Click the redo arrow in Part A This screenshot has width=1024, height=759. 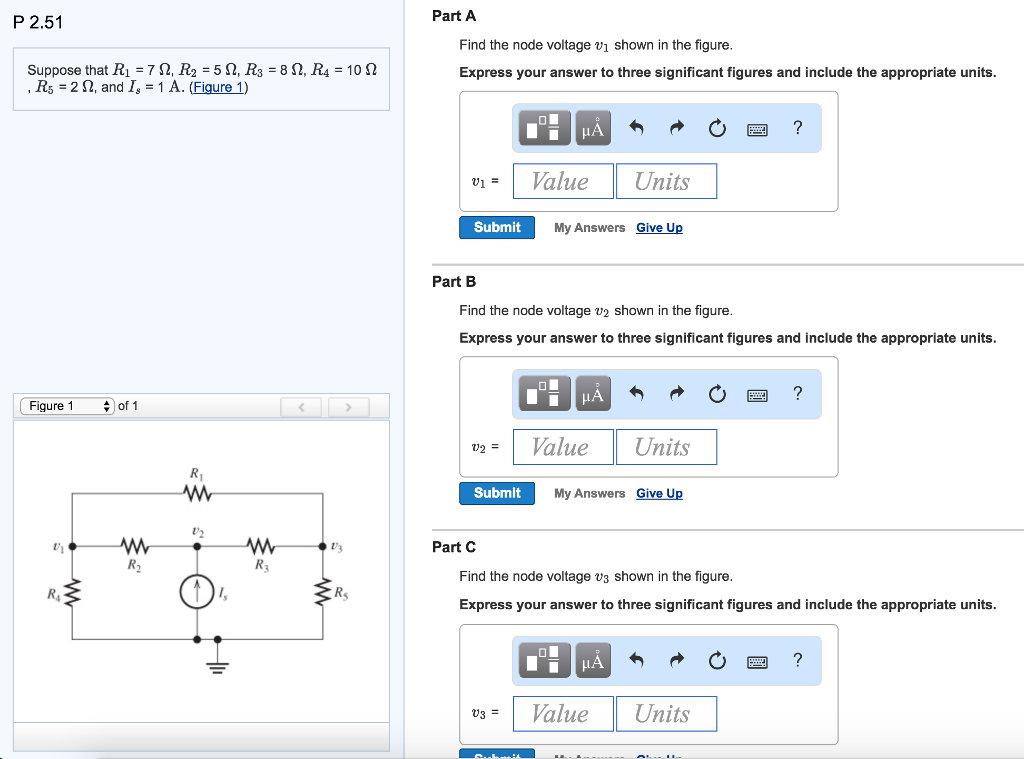point(676,128)
